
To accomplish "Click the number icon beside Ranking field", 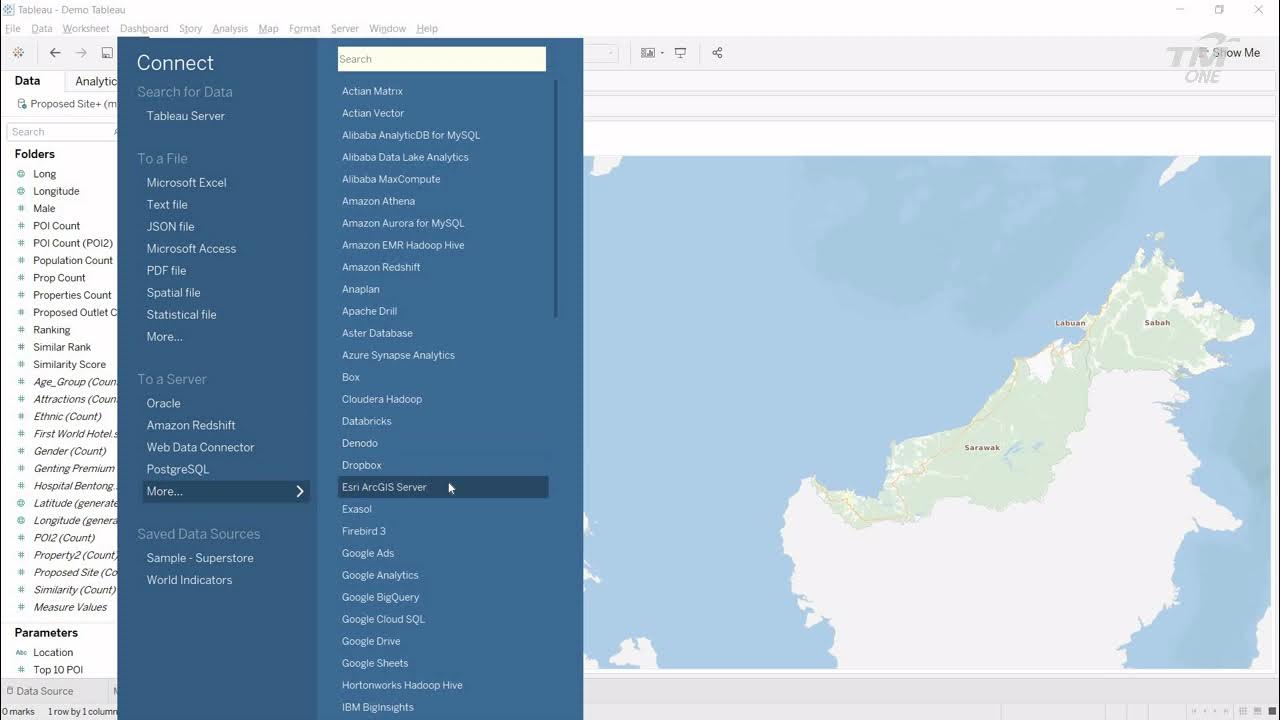I will pyautogui.click(x=21, y=330).
